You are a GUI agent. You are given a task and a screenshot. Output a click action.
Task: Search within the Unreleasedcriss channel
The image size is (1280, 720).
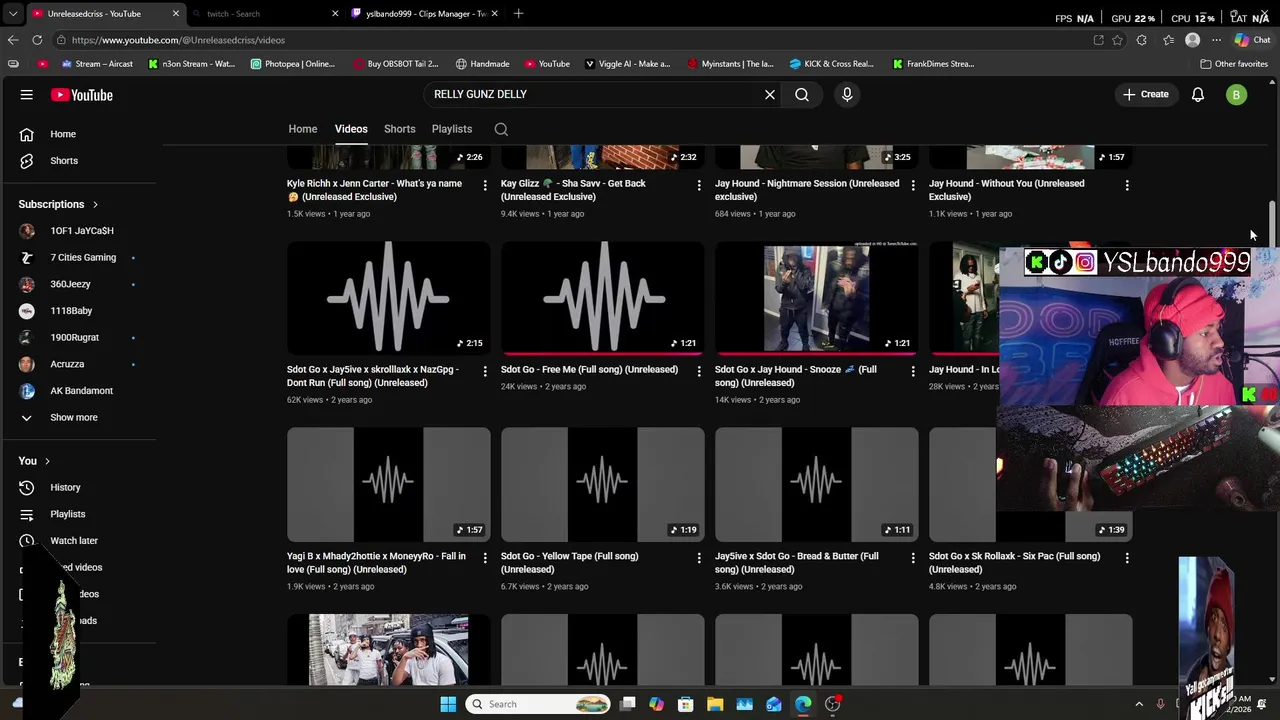point(501,129)
